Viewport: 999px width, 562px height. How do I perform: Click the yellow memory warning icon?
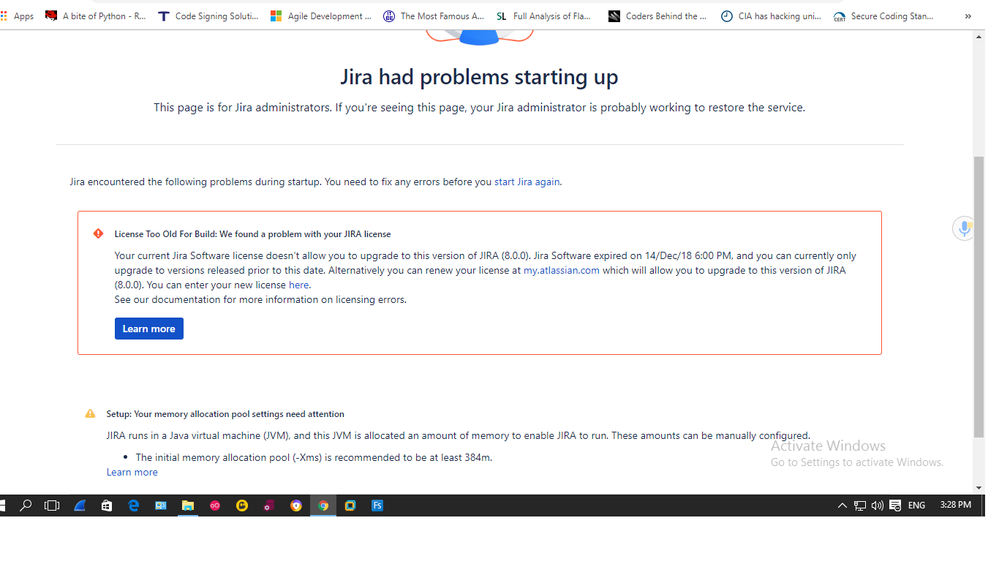[x=90, y=414]
